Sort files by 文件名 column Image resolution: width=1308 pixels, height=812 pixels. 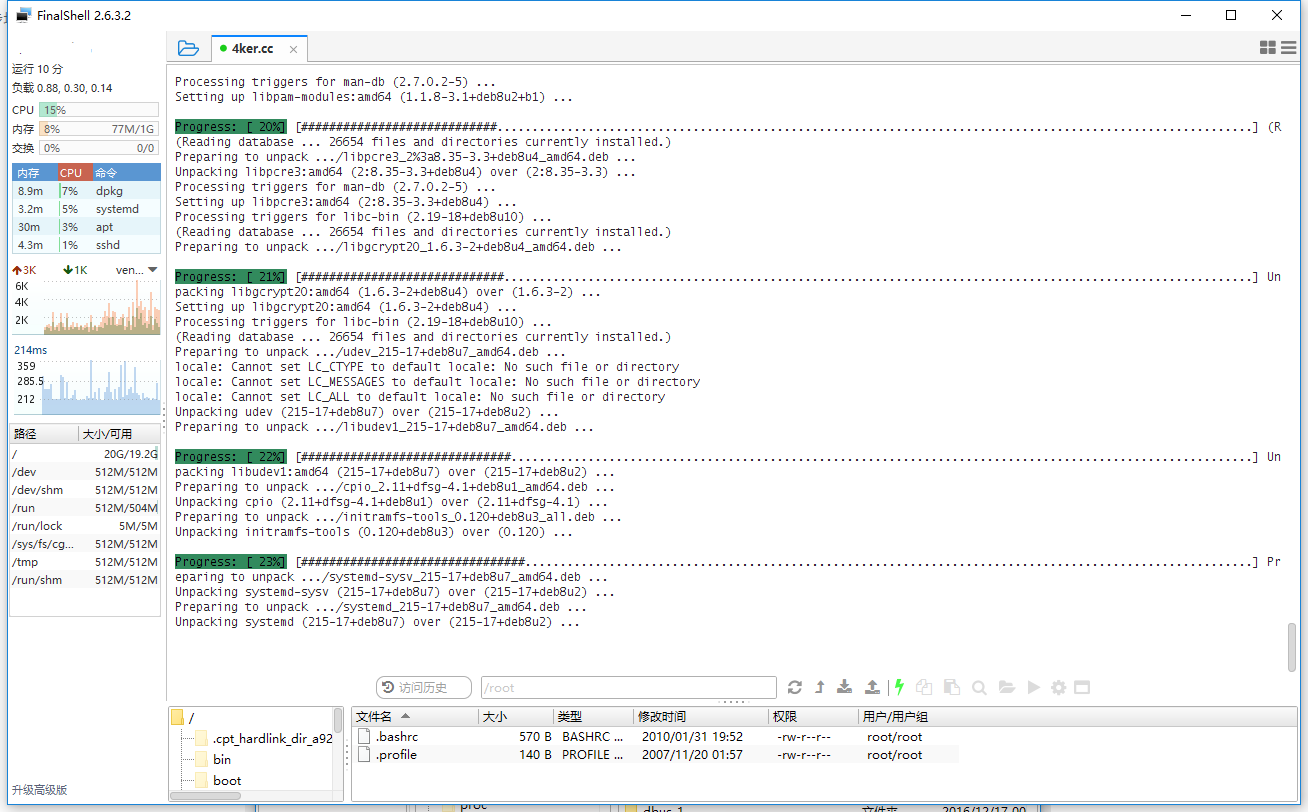[x=415, y=716]
